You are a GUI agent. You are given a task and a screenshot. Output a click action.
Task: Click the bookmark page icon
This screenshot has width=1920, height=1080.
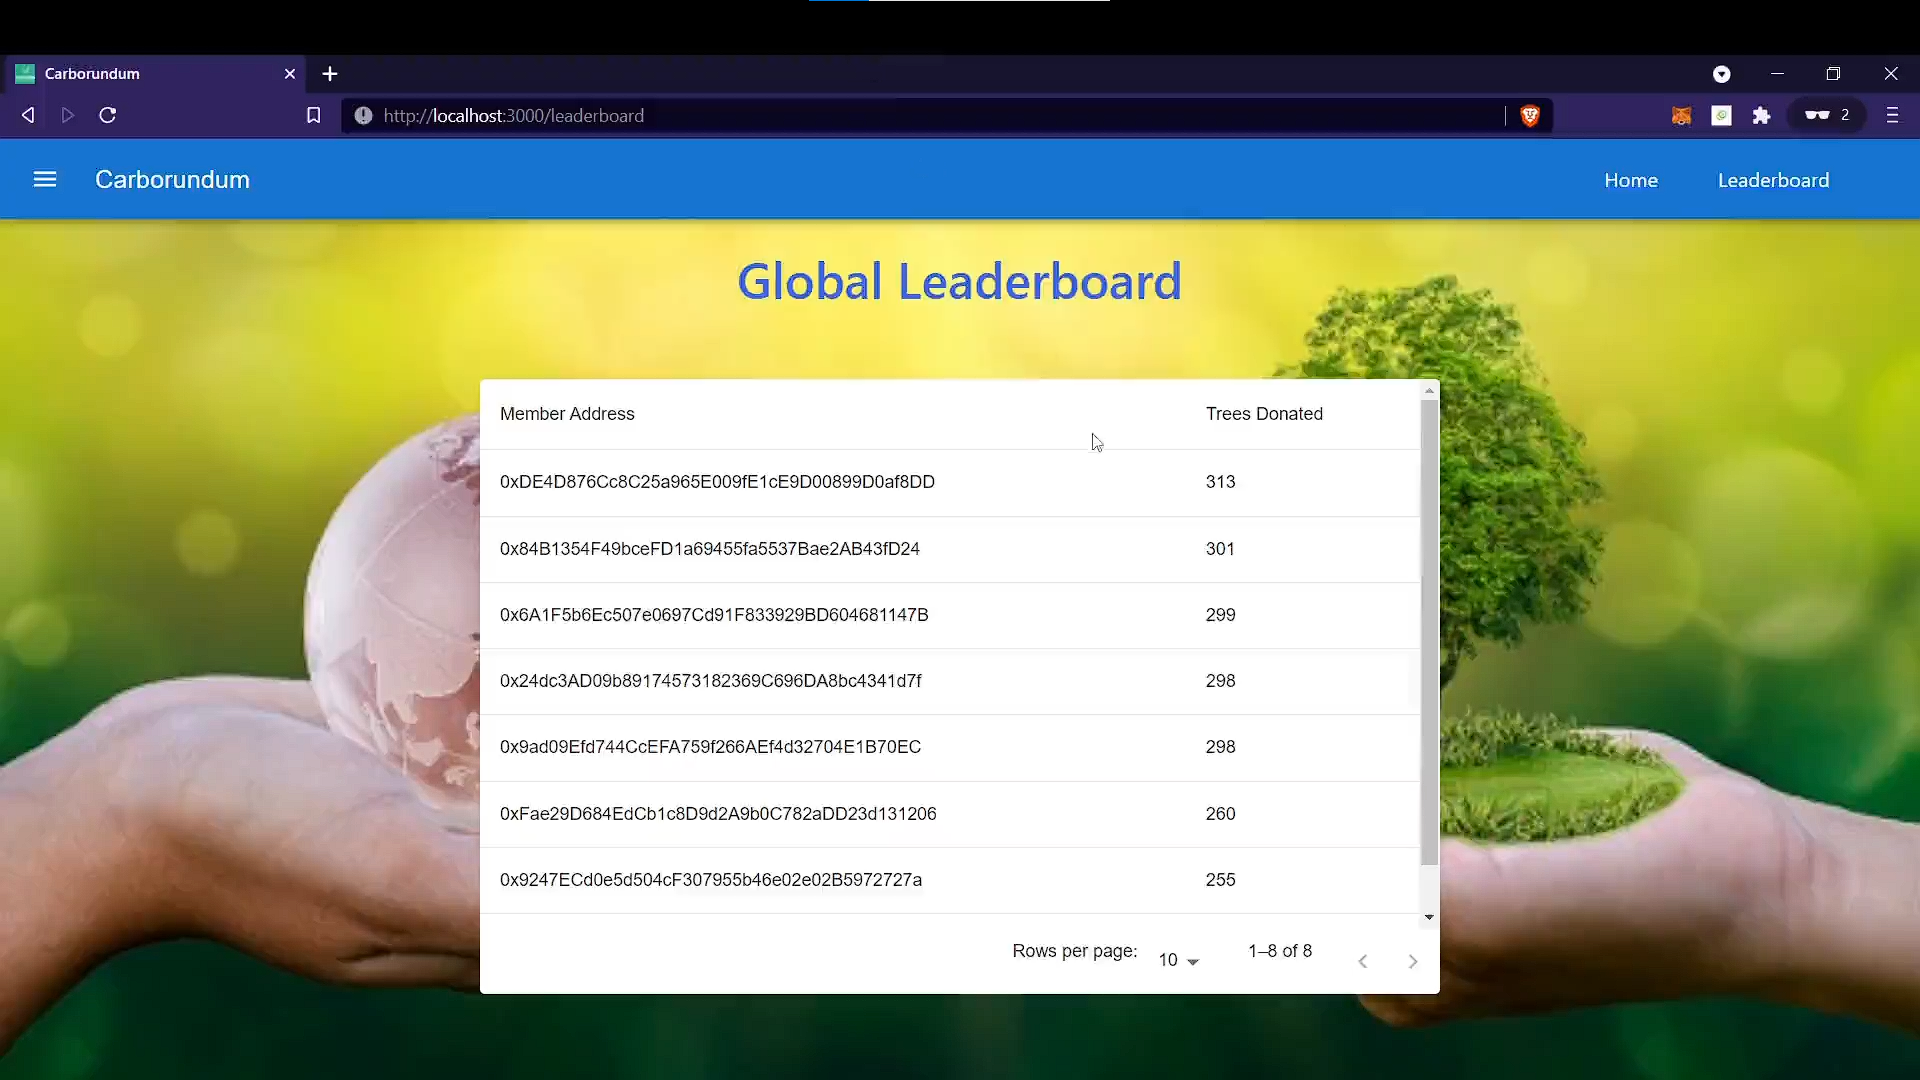point(313,116)
